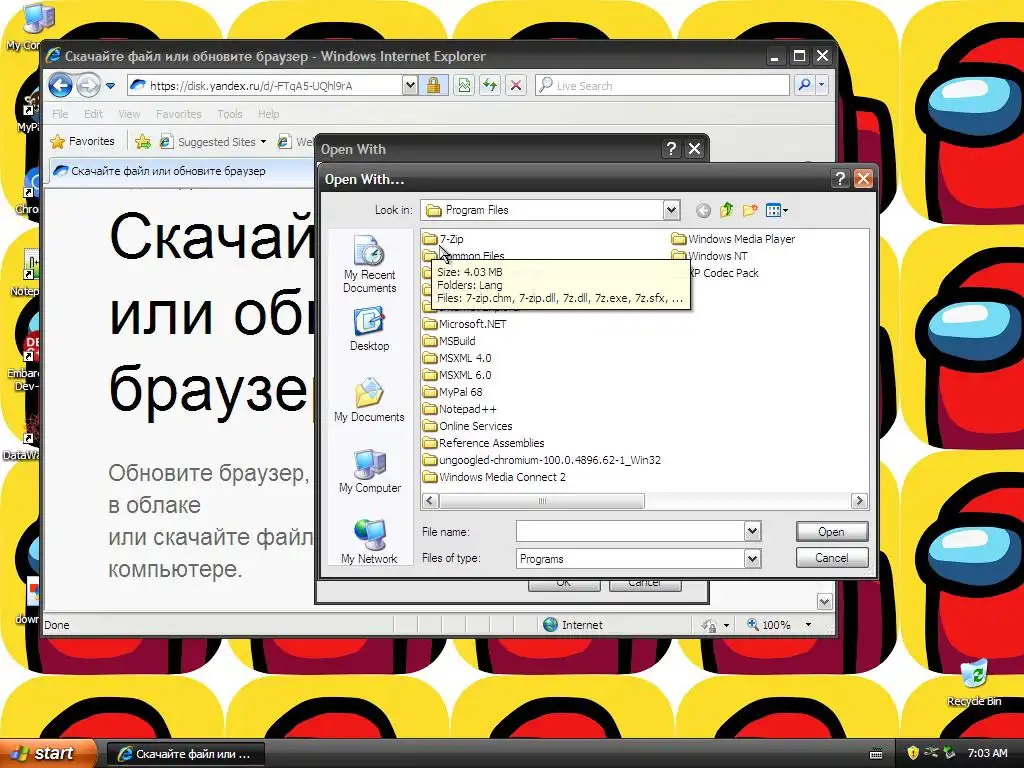1024x768 pixels.
Task: Select the MyPal 68 folder
Action: coord(453,392)
